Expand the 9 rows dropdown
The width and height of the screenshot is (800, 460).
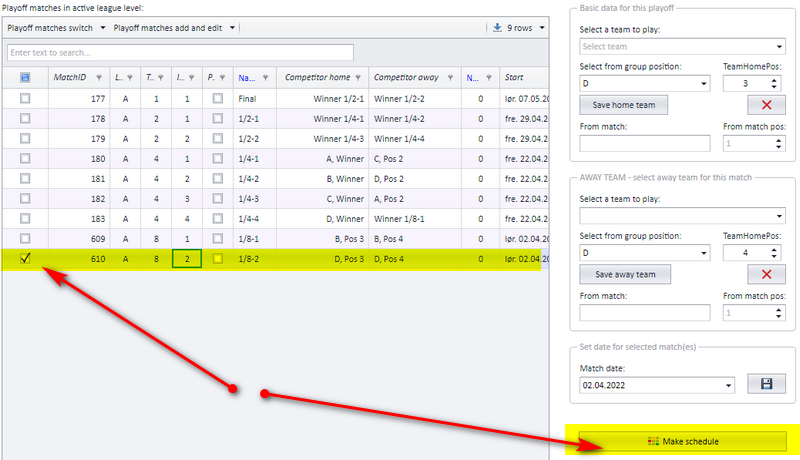(x=542, y=28)
